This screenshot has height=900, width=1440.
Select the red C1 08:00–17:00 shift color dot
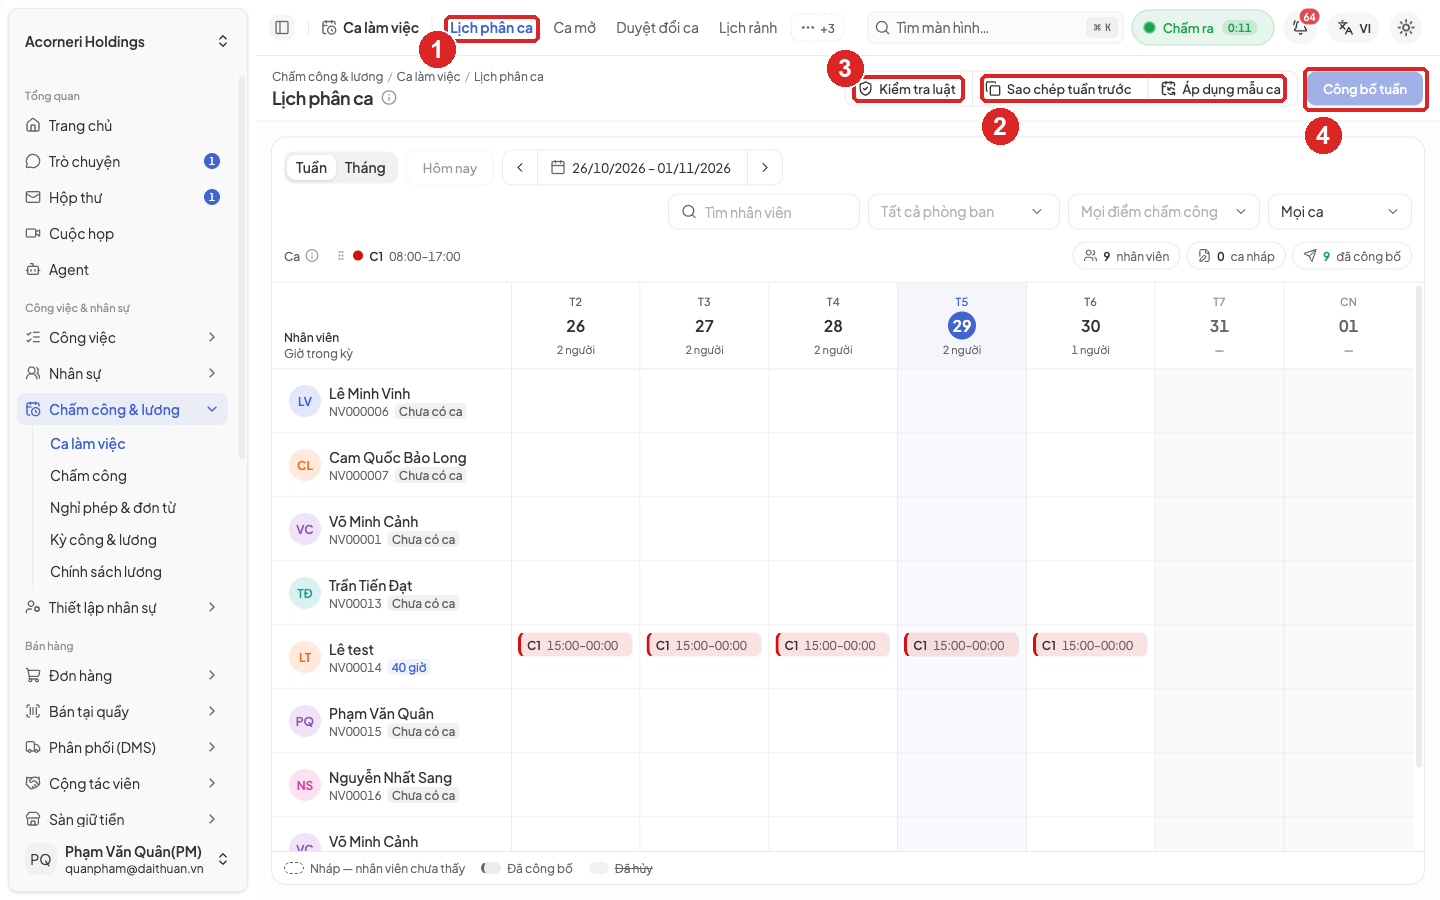pyautogui.click(x=358, y=256)
